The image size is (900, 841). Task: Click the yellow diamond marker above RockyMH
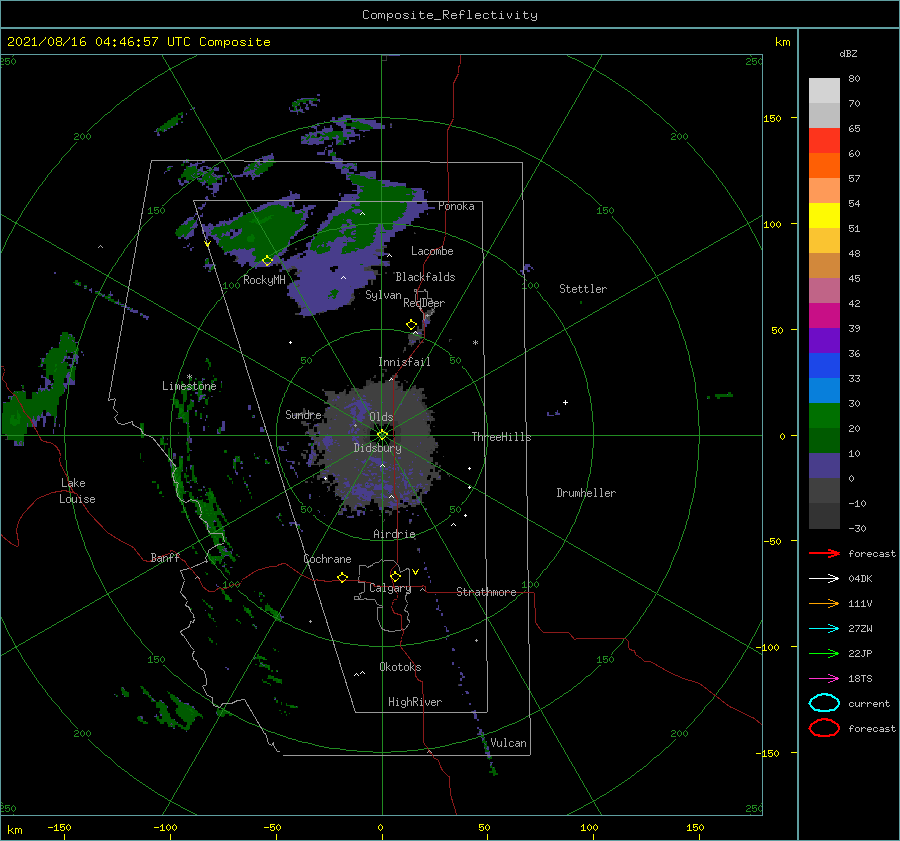click(x=267, y=261)
